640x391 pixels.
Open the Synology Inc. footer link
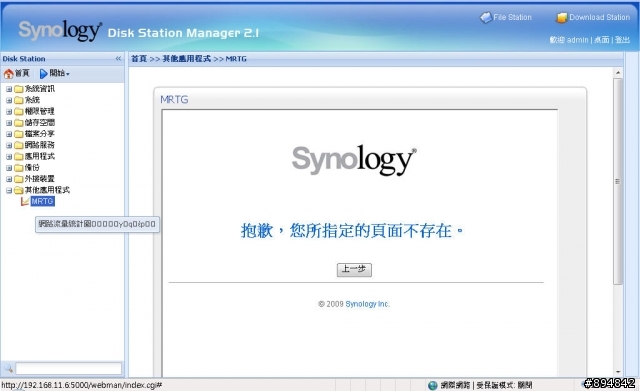tap(367, 304)
